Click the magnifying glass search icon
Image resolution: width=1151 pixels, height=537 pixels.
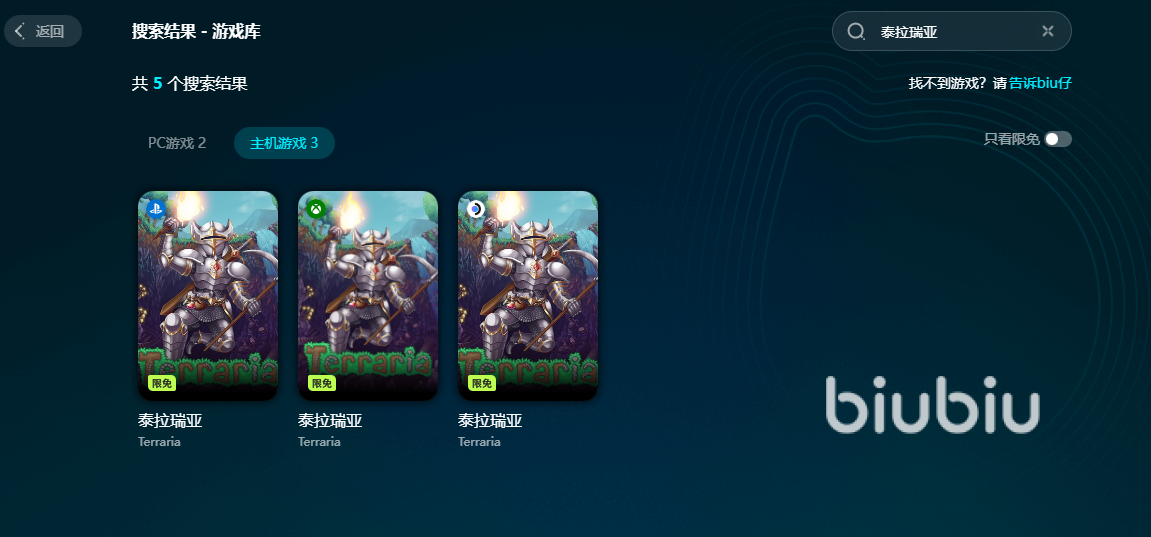coord(856,31)
